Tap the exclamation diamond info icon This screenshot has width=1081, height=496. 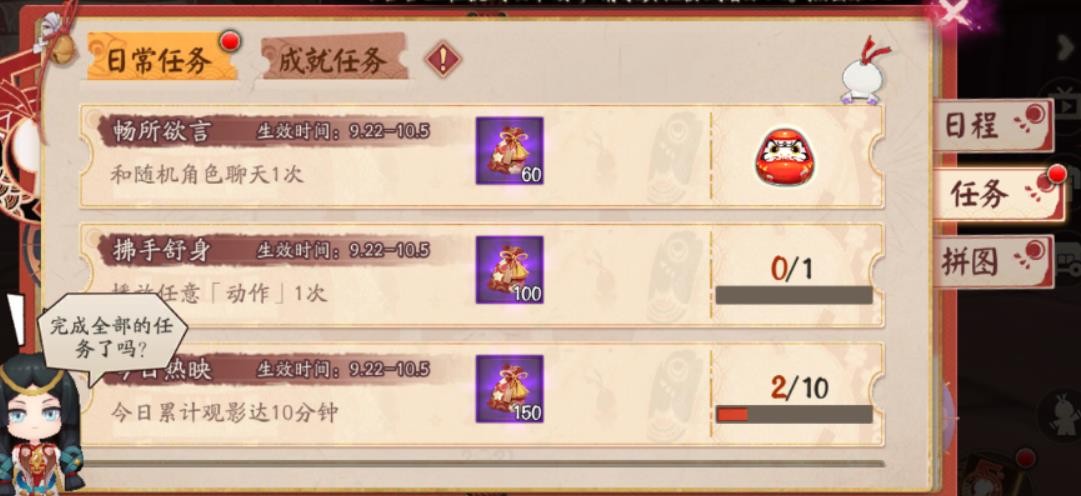442,59
